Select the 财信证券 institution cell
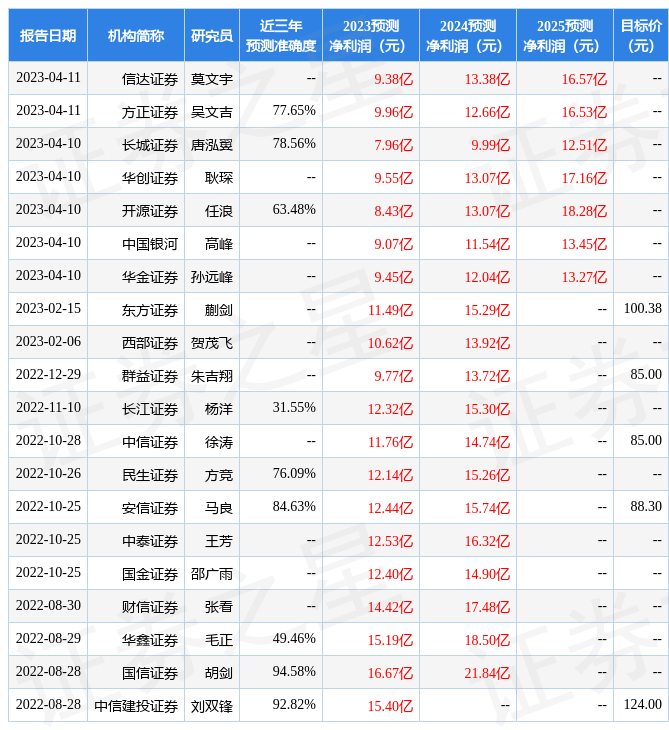The height and width of the screenshot is (730, 669). click(136, 607)
